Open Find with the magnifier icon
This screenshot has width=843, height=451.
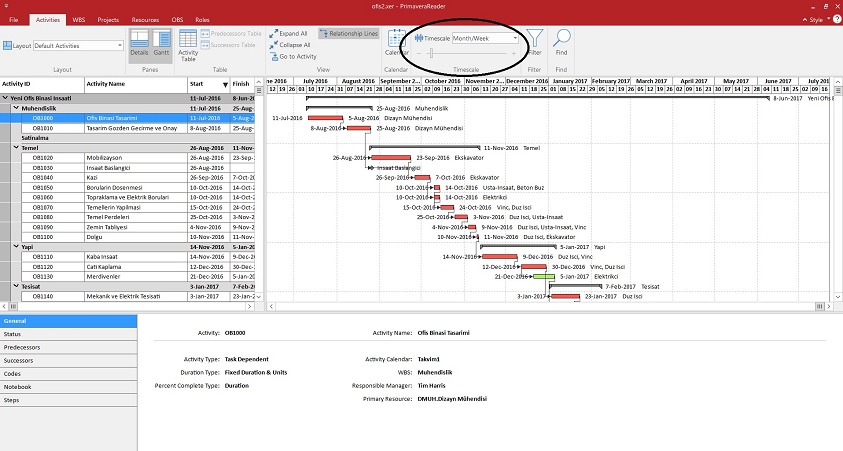(x=562, y=42)
